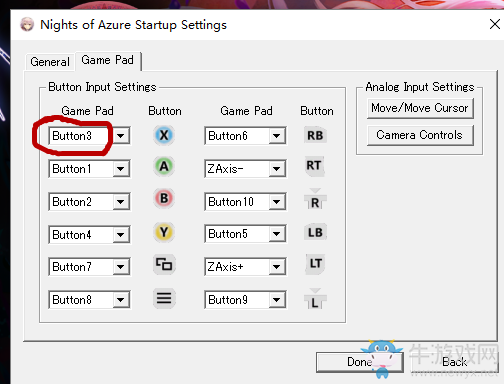Click the Done button

pos(360,362)
